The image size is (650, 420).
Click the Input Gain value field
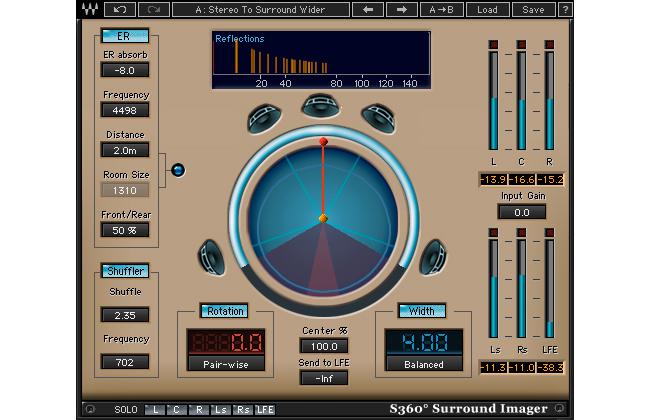click(521, 212)
